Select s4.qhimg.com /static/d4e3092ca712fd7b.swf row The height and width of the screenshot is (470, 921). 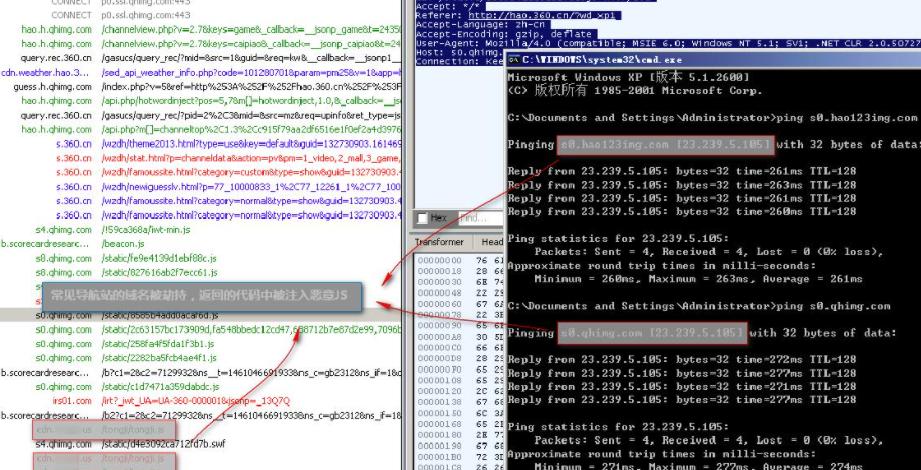pyautogui.click(x=201, y=444)
